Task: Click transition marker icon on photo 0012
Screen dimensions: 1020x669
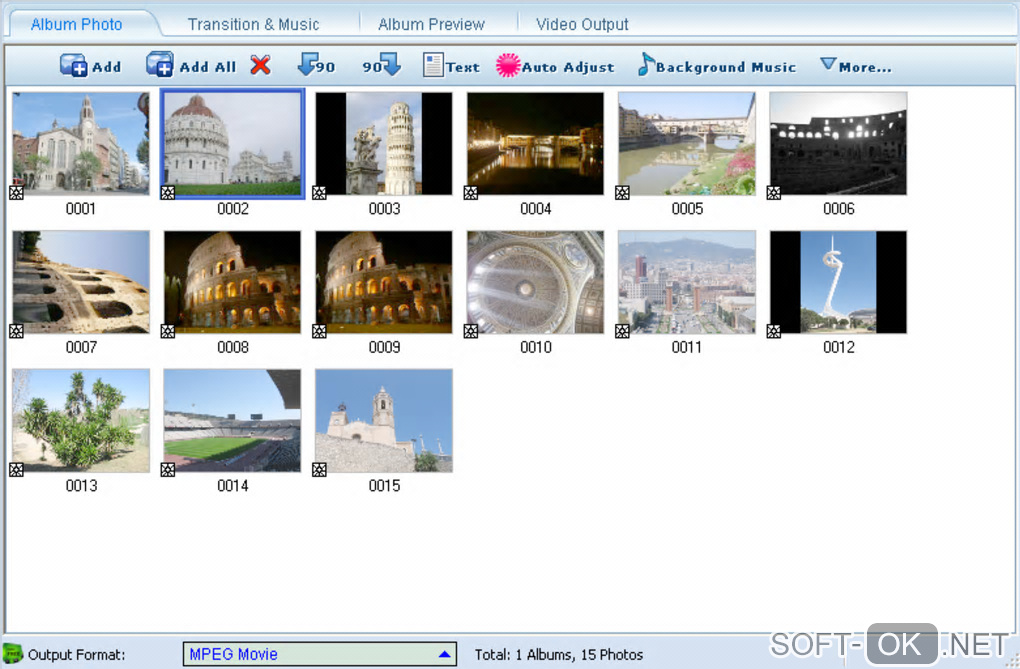Action: pyautogui.click(x=774, y=331)
